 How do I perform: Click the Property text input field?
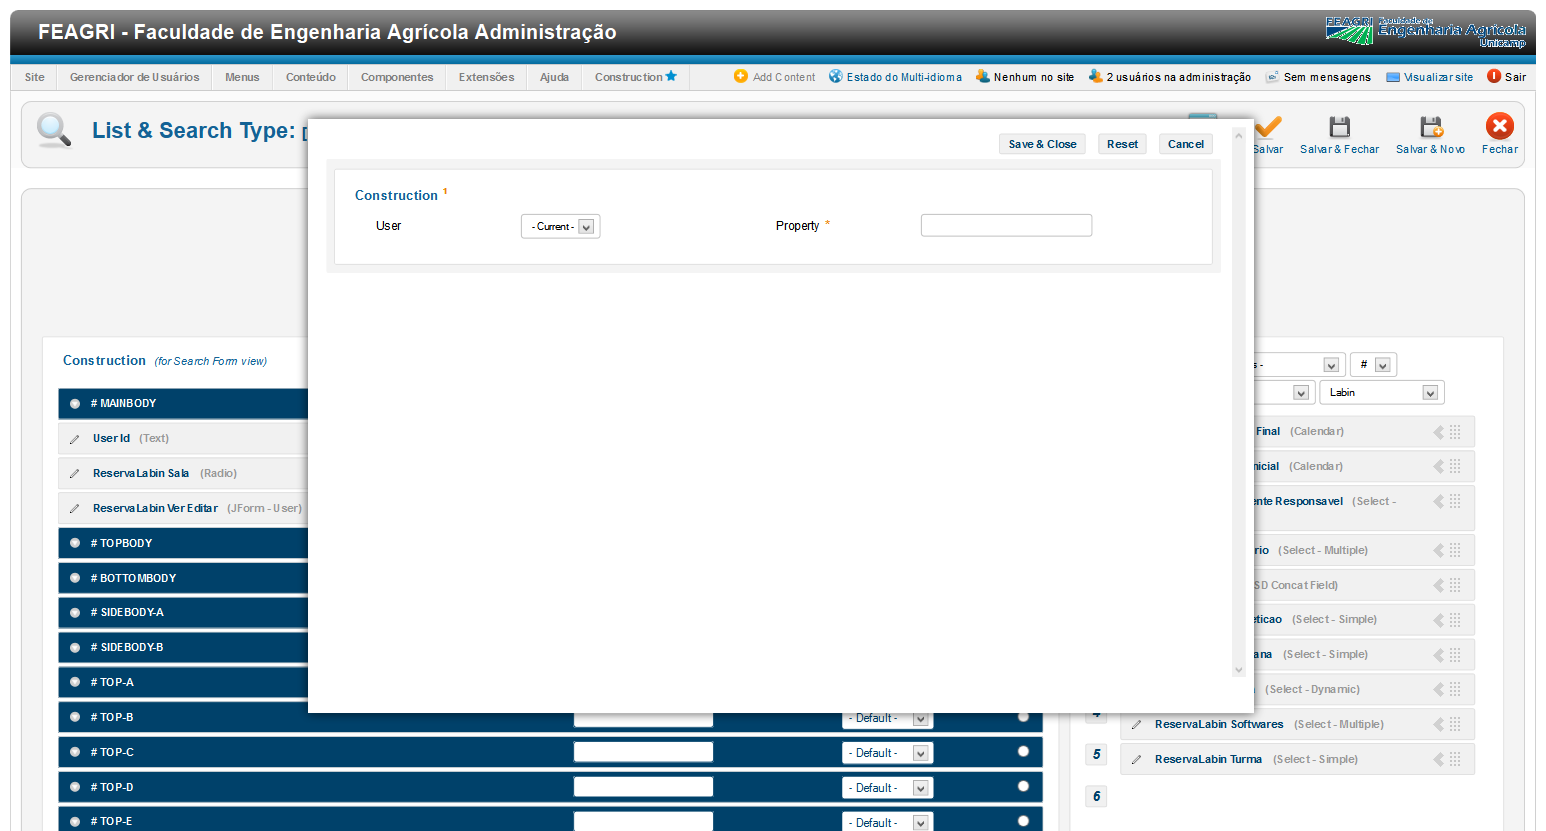coord(1006,226)
